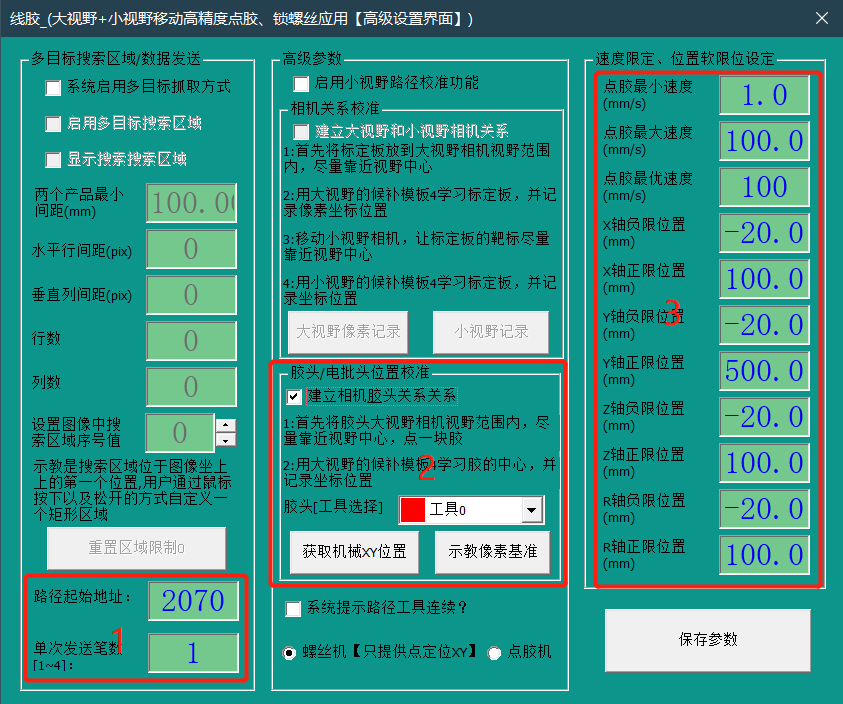Close the 线胶 advanced settings window
843x704 pixels.
coord(820,18)
